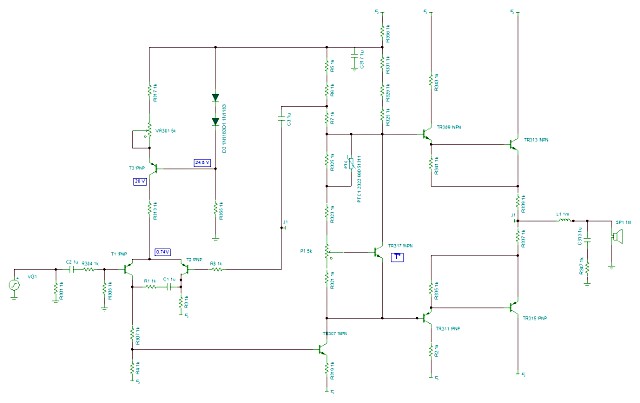Click the TR315 PNP label
The width and height of the screenshot is (640, 403).
tap(535, 318)
